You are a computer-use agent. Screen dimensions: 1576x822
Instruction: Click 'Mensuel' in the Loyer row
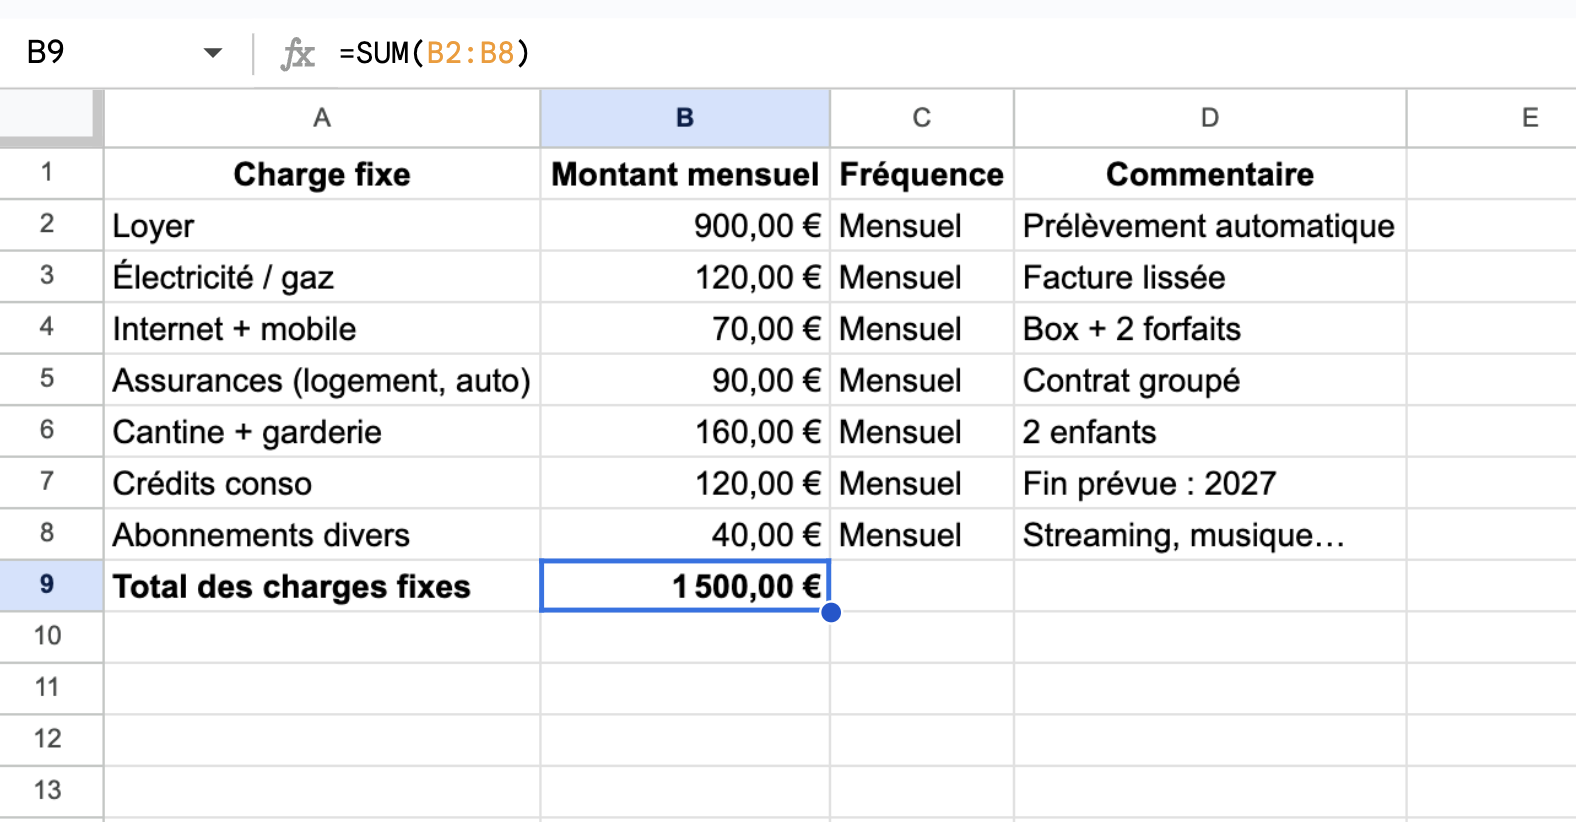click(x=922, y=225)
